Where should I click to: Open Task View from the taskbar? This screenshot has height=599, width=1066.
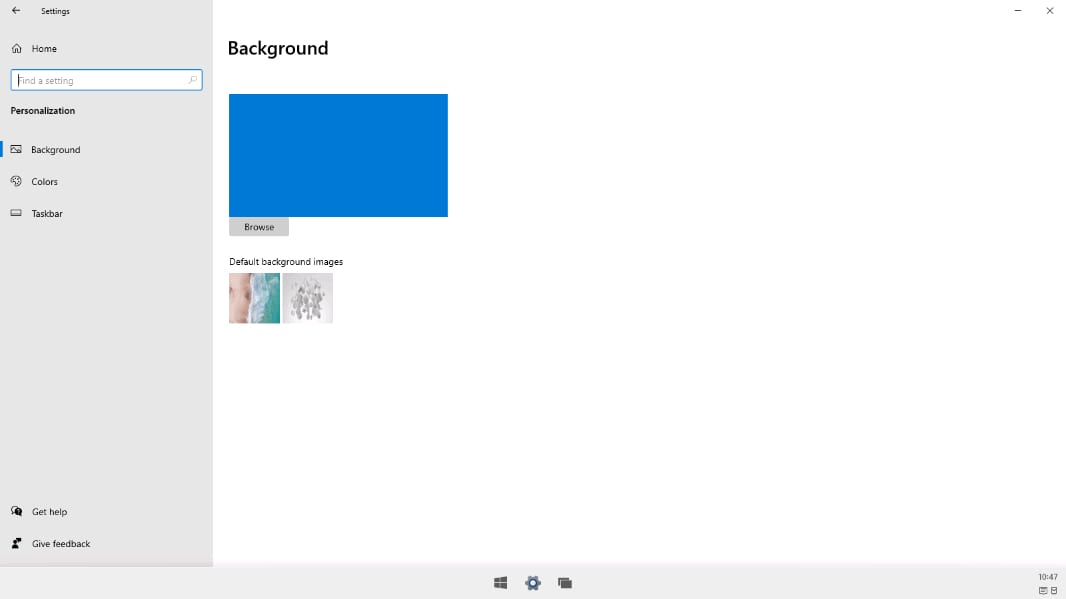pyautogui.click(x=565, y=583)
